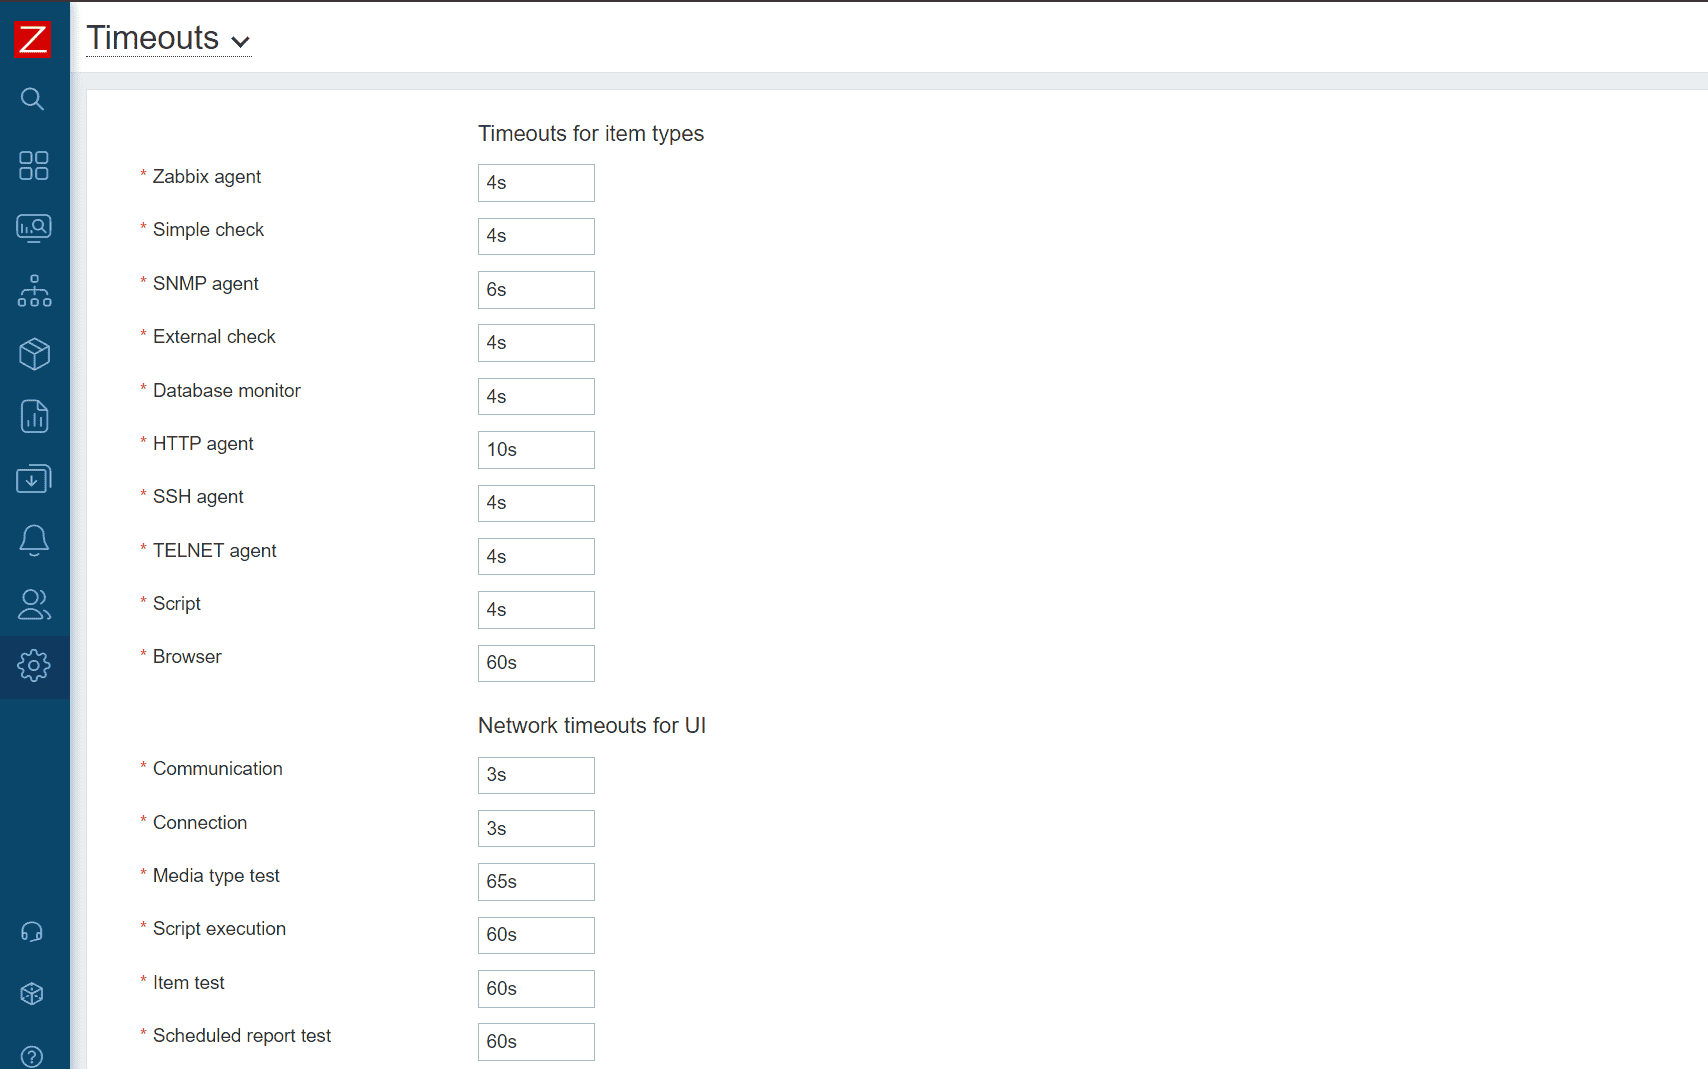Open the Inventory section
The width and height of the screenshot is (1708, 1069).
[33, 354]
